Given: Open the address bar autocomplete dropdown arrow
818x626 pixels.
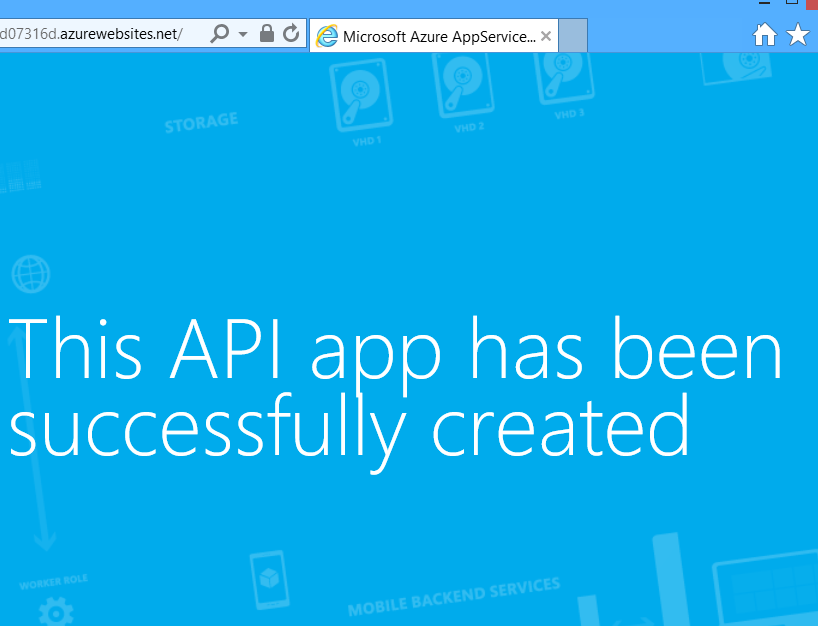Looking at the screenshot, I should click(243, 35).
